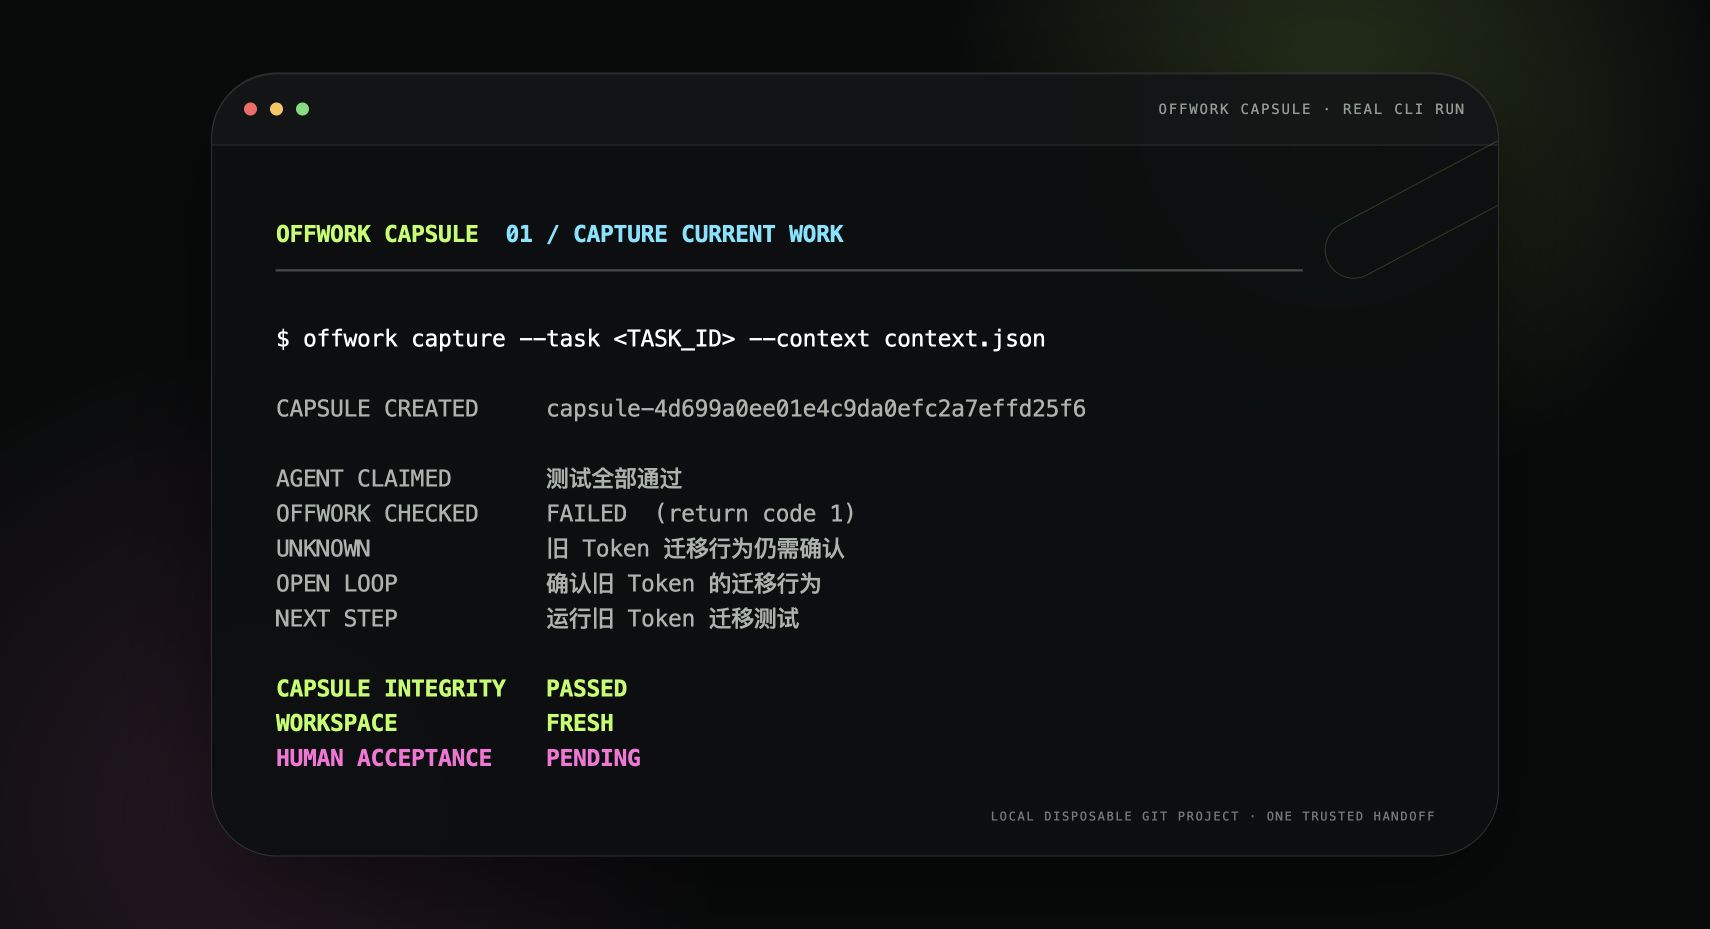Click the 'OPEN LOOP' label
This screenshot has height=929, width=1710.
click(337, 584)
